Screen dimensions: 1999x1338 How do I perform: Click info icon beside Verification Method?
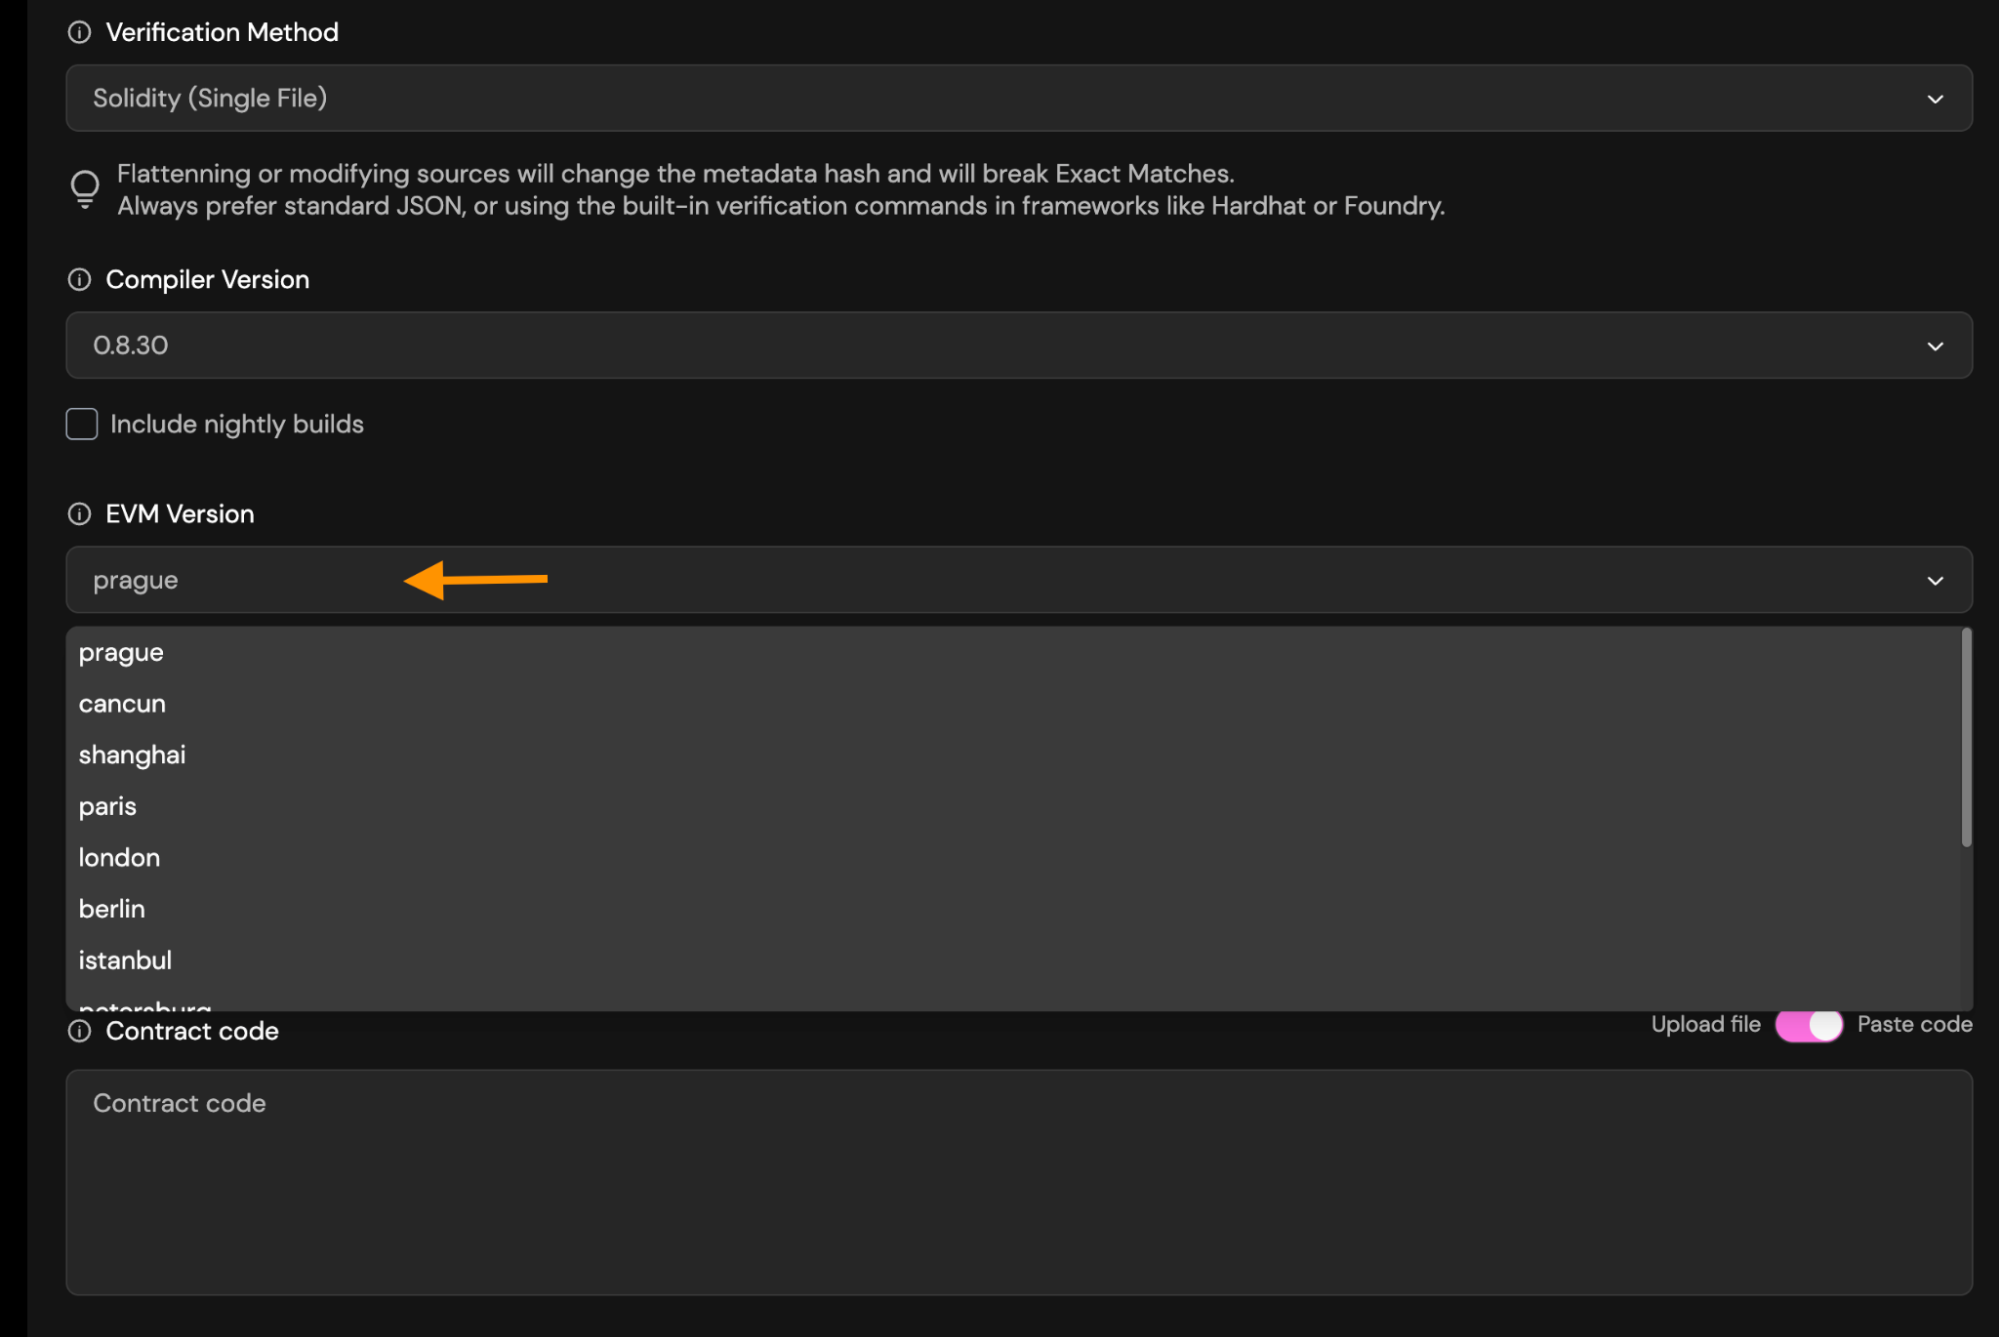(x=79, y=33)
